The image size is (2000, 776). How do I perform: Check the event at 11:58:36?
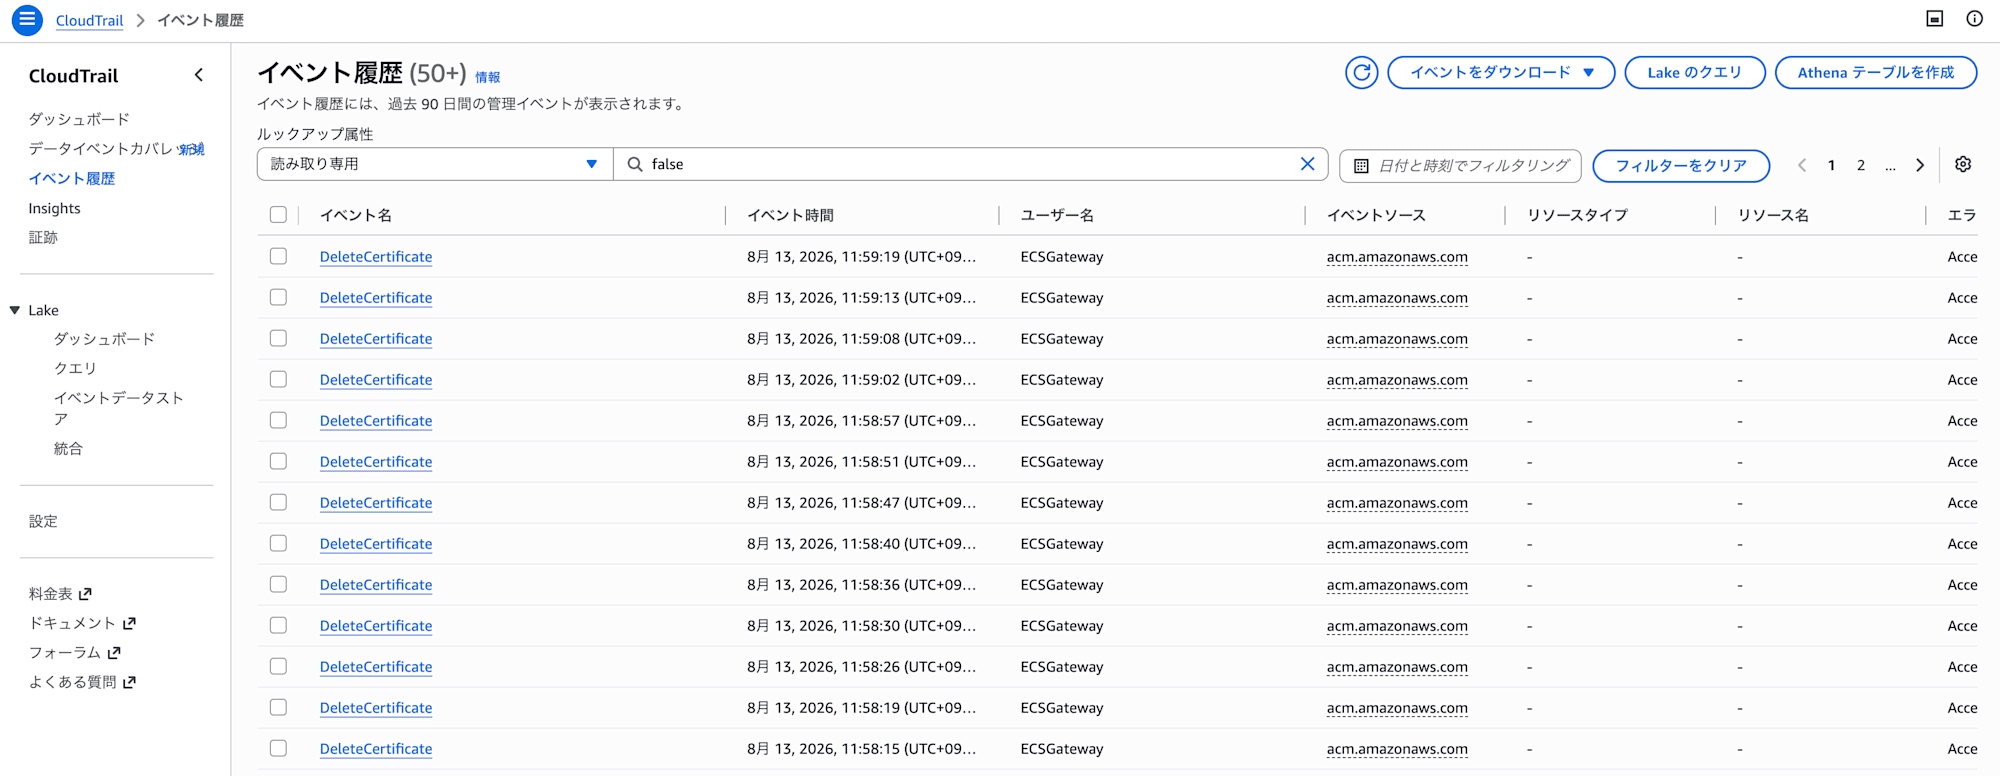(x=278, y=584)
